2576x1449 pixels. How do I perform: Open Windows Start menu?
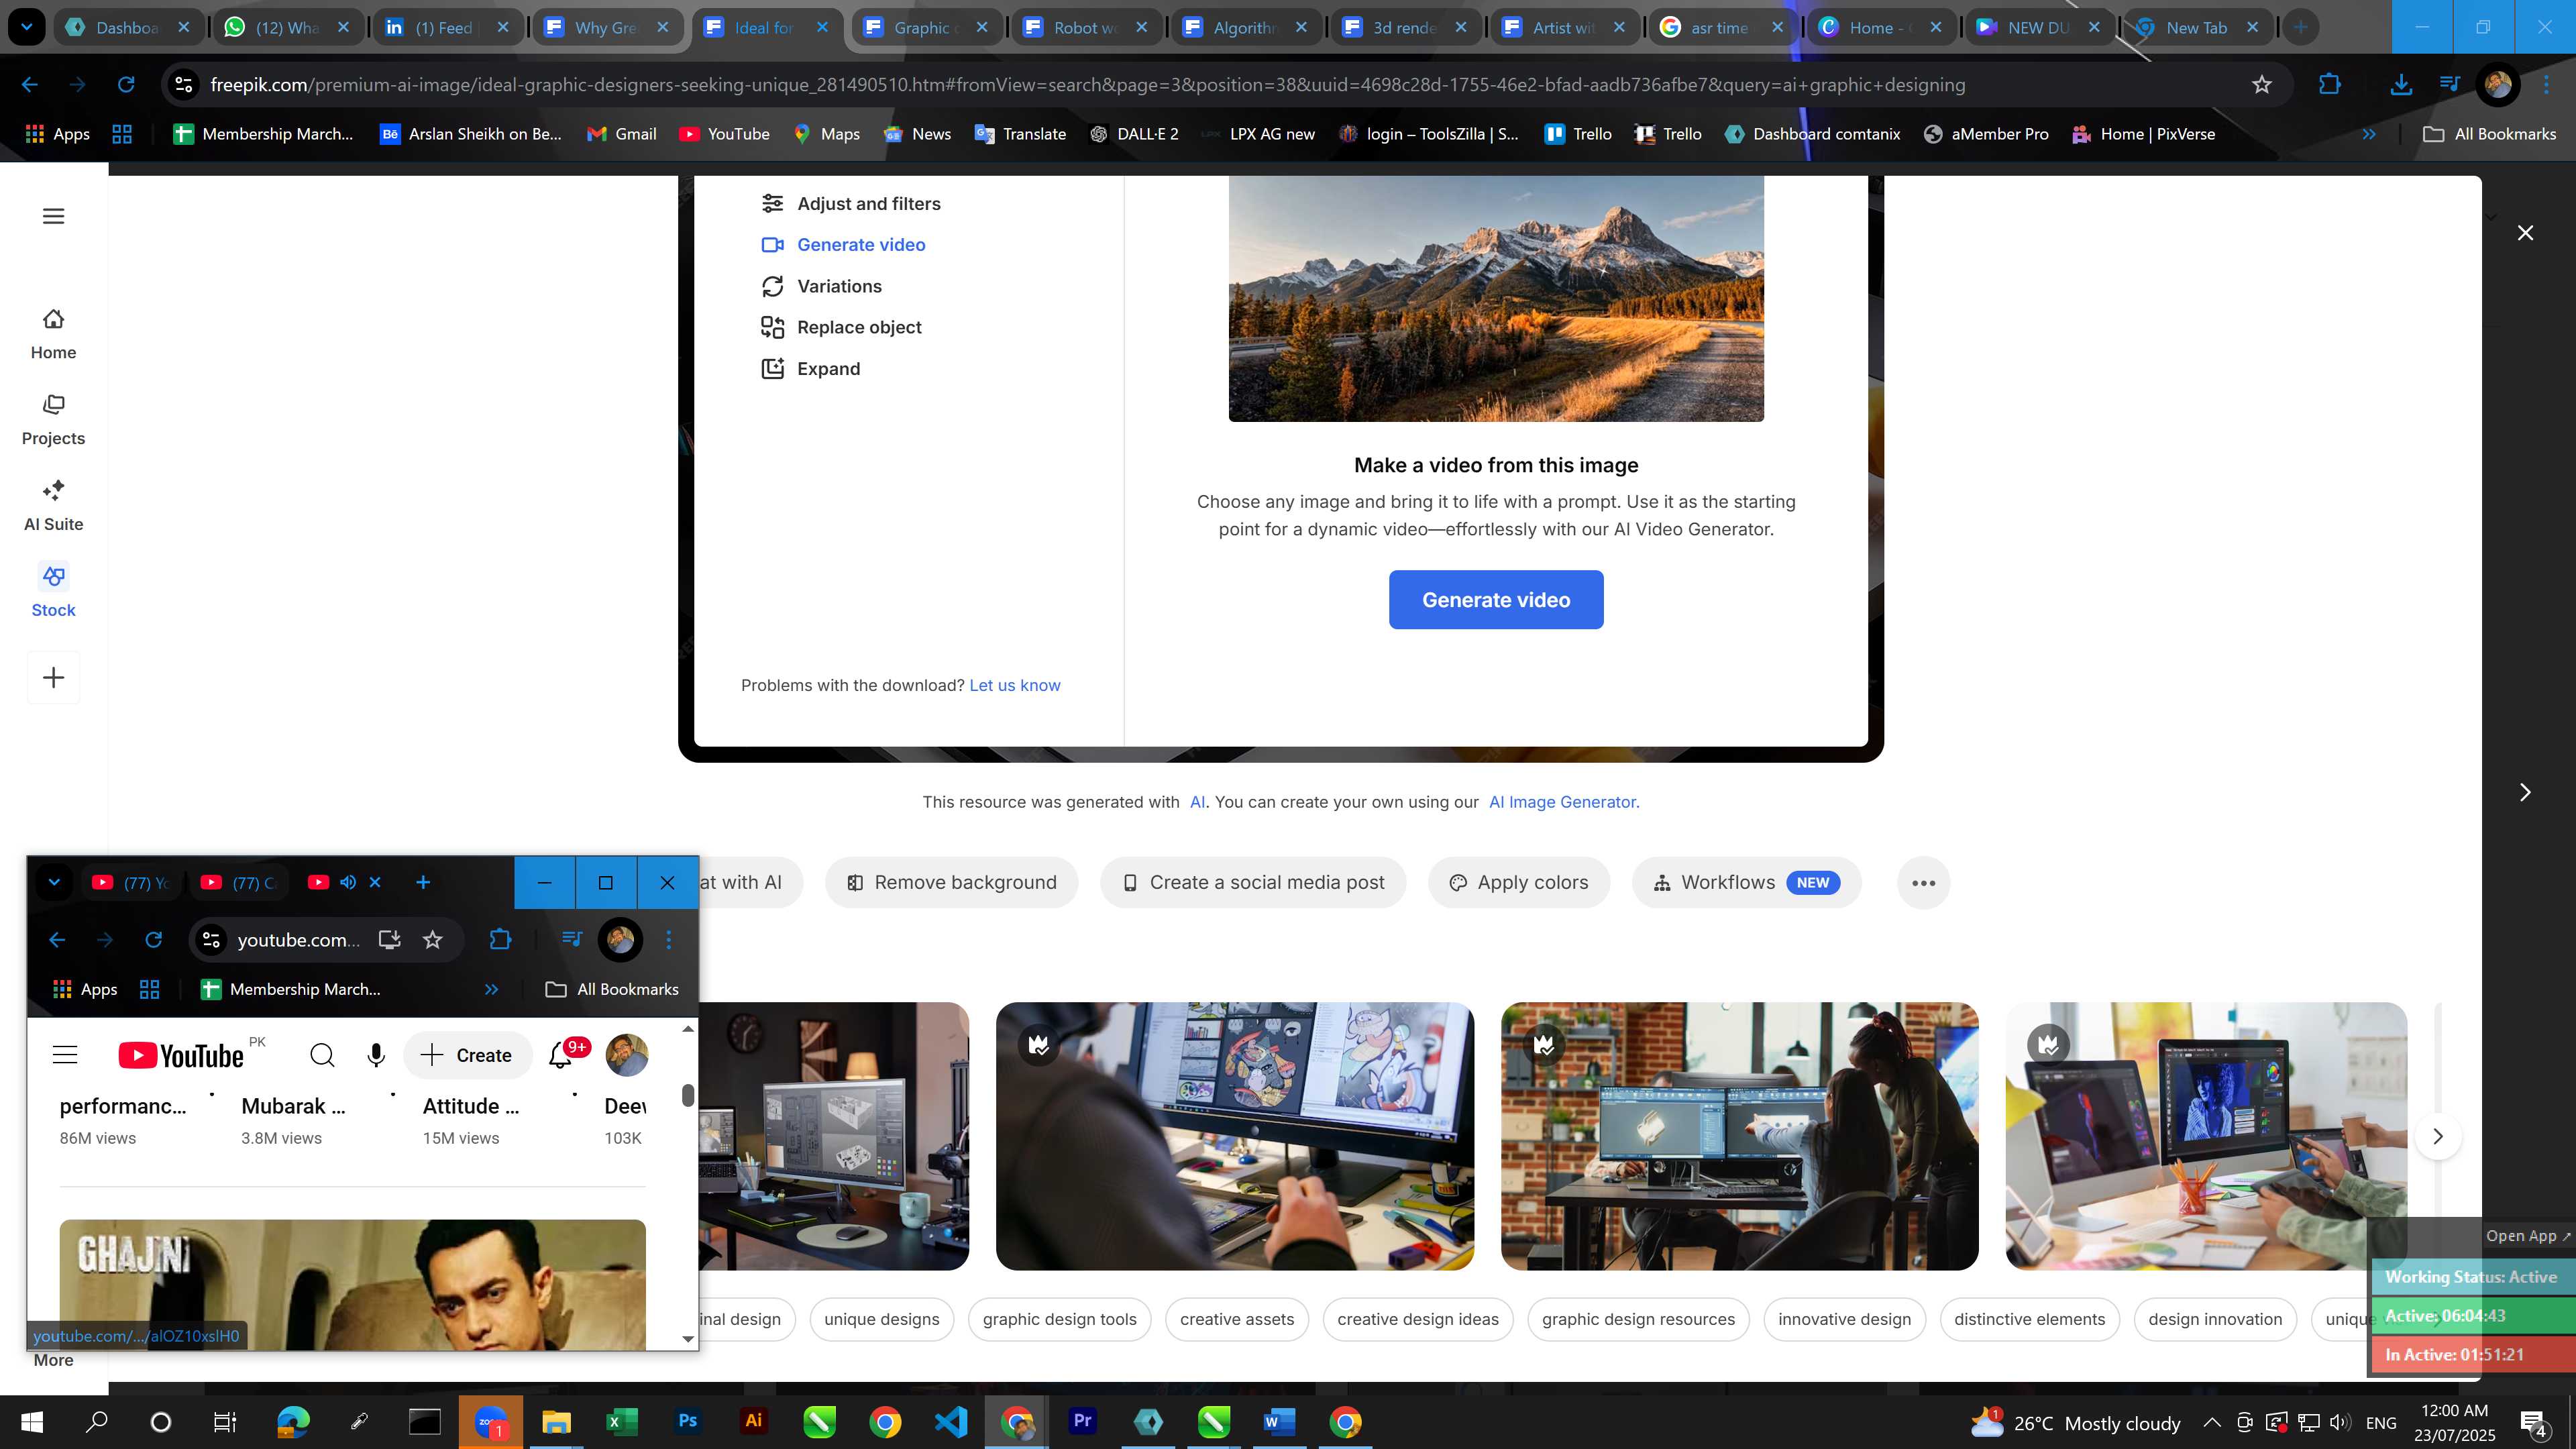coord(32,1422)
